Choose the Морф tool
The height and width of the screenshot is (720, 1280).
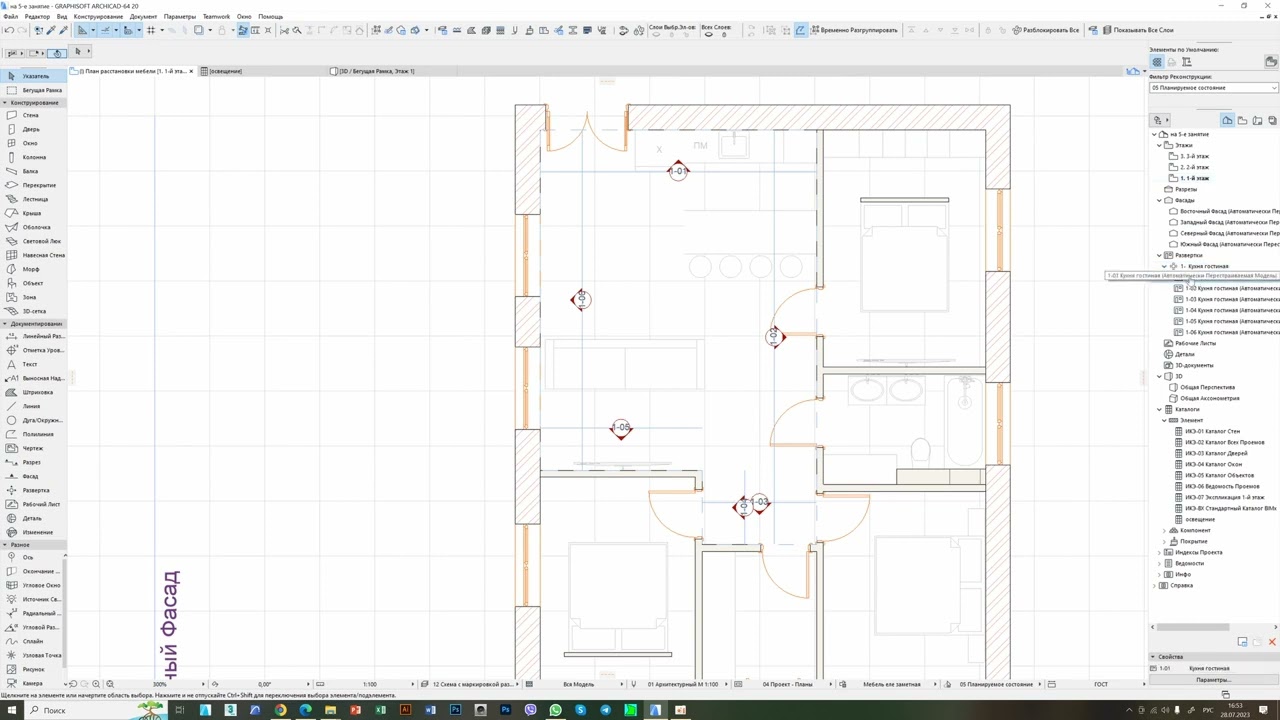coord(30,269)
